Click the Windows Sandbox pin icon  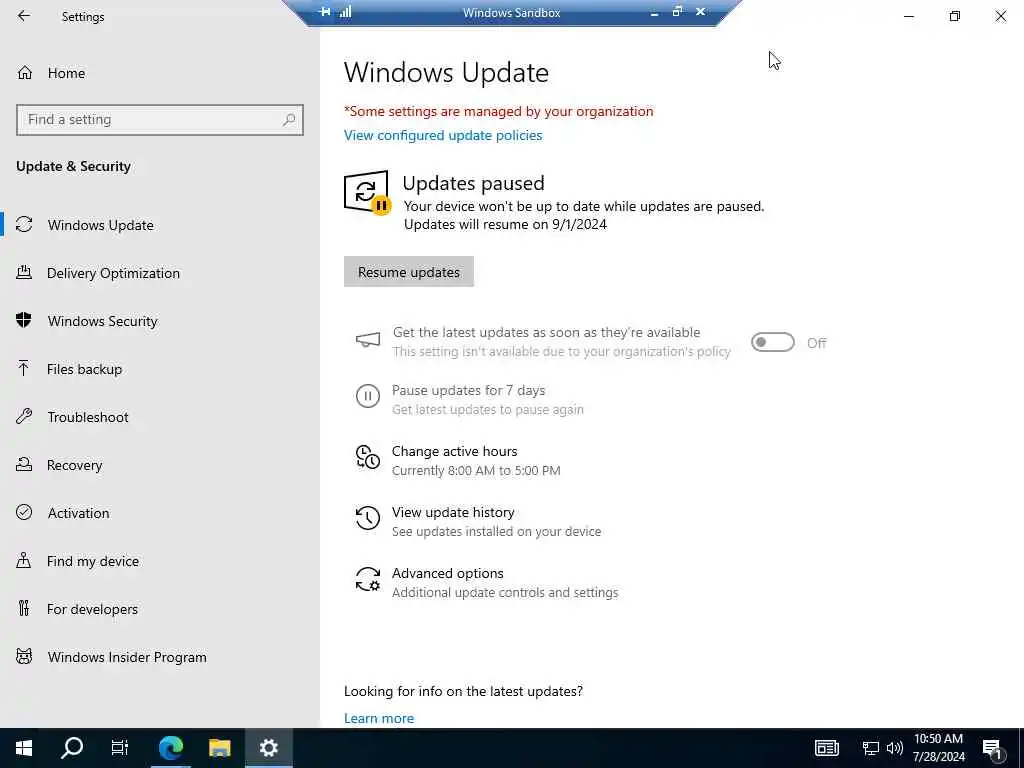point(325,12)
